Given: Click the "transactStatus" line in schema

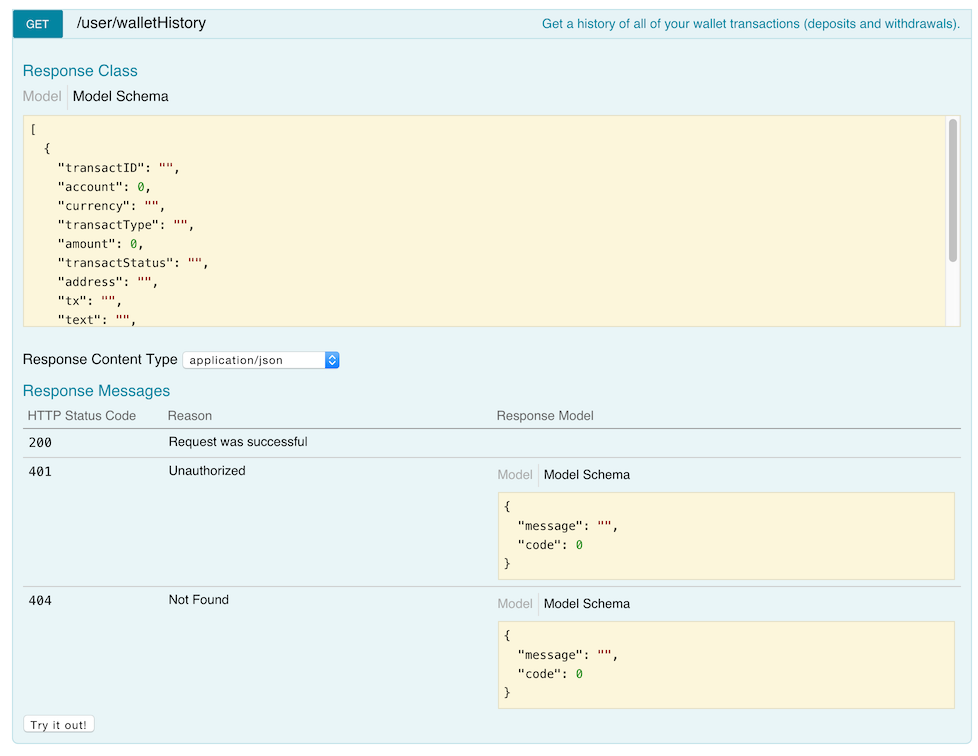Looking at the screenshot, I should [133, 263].
